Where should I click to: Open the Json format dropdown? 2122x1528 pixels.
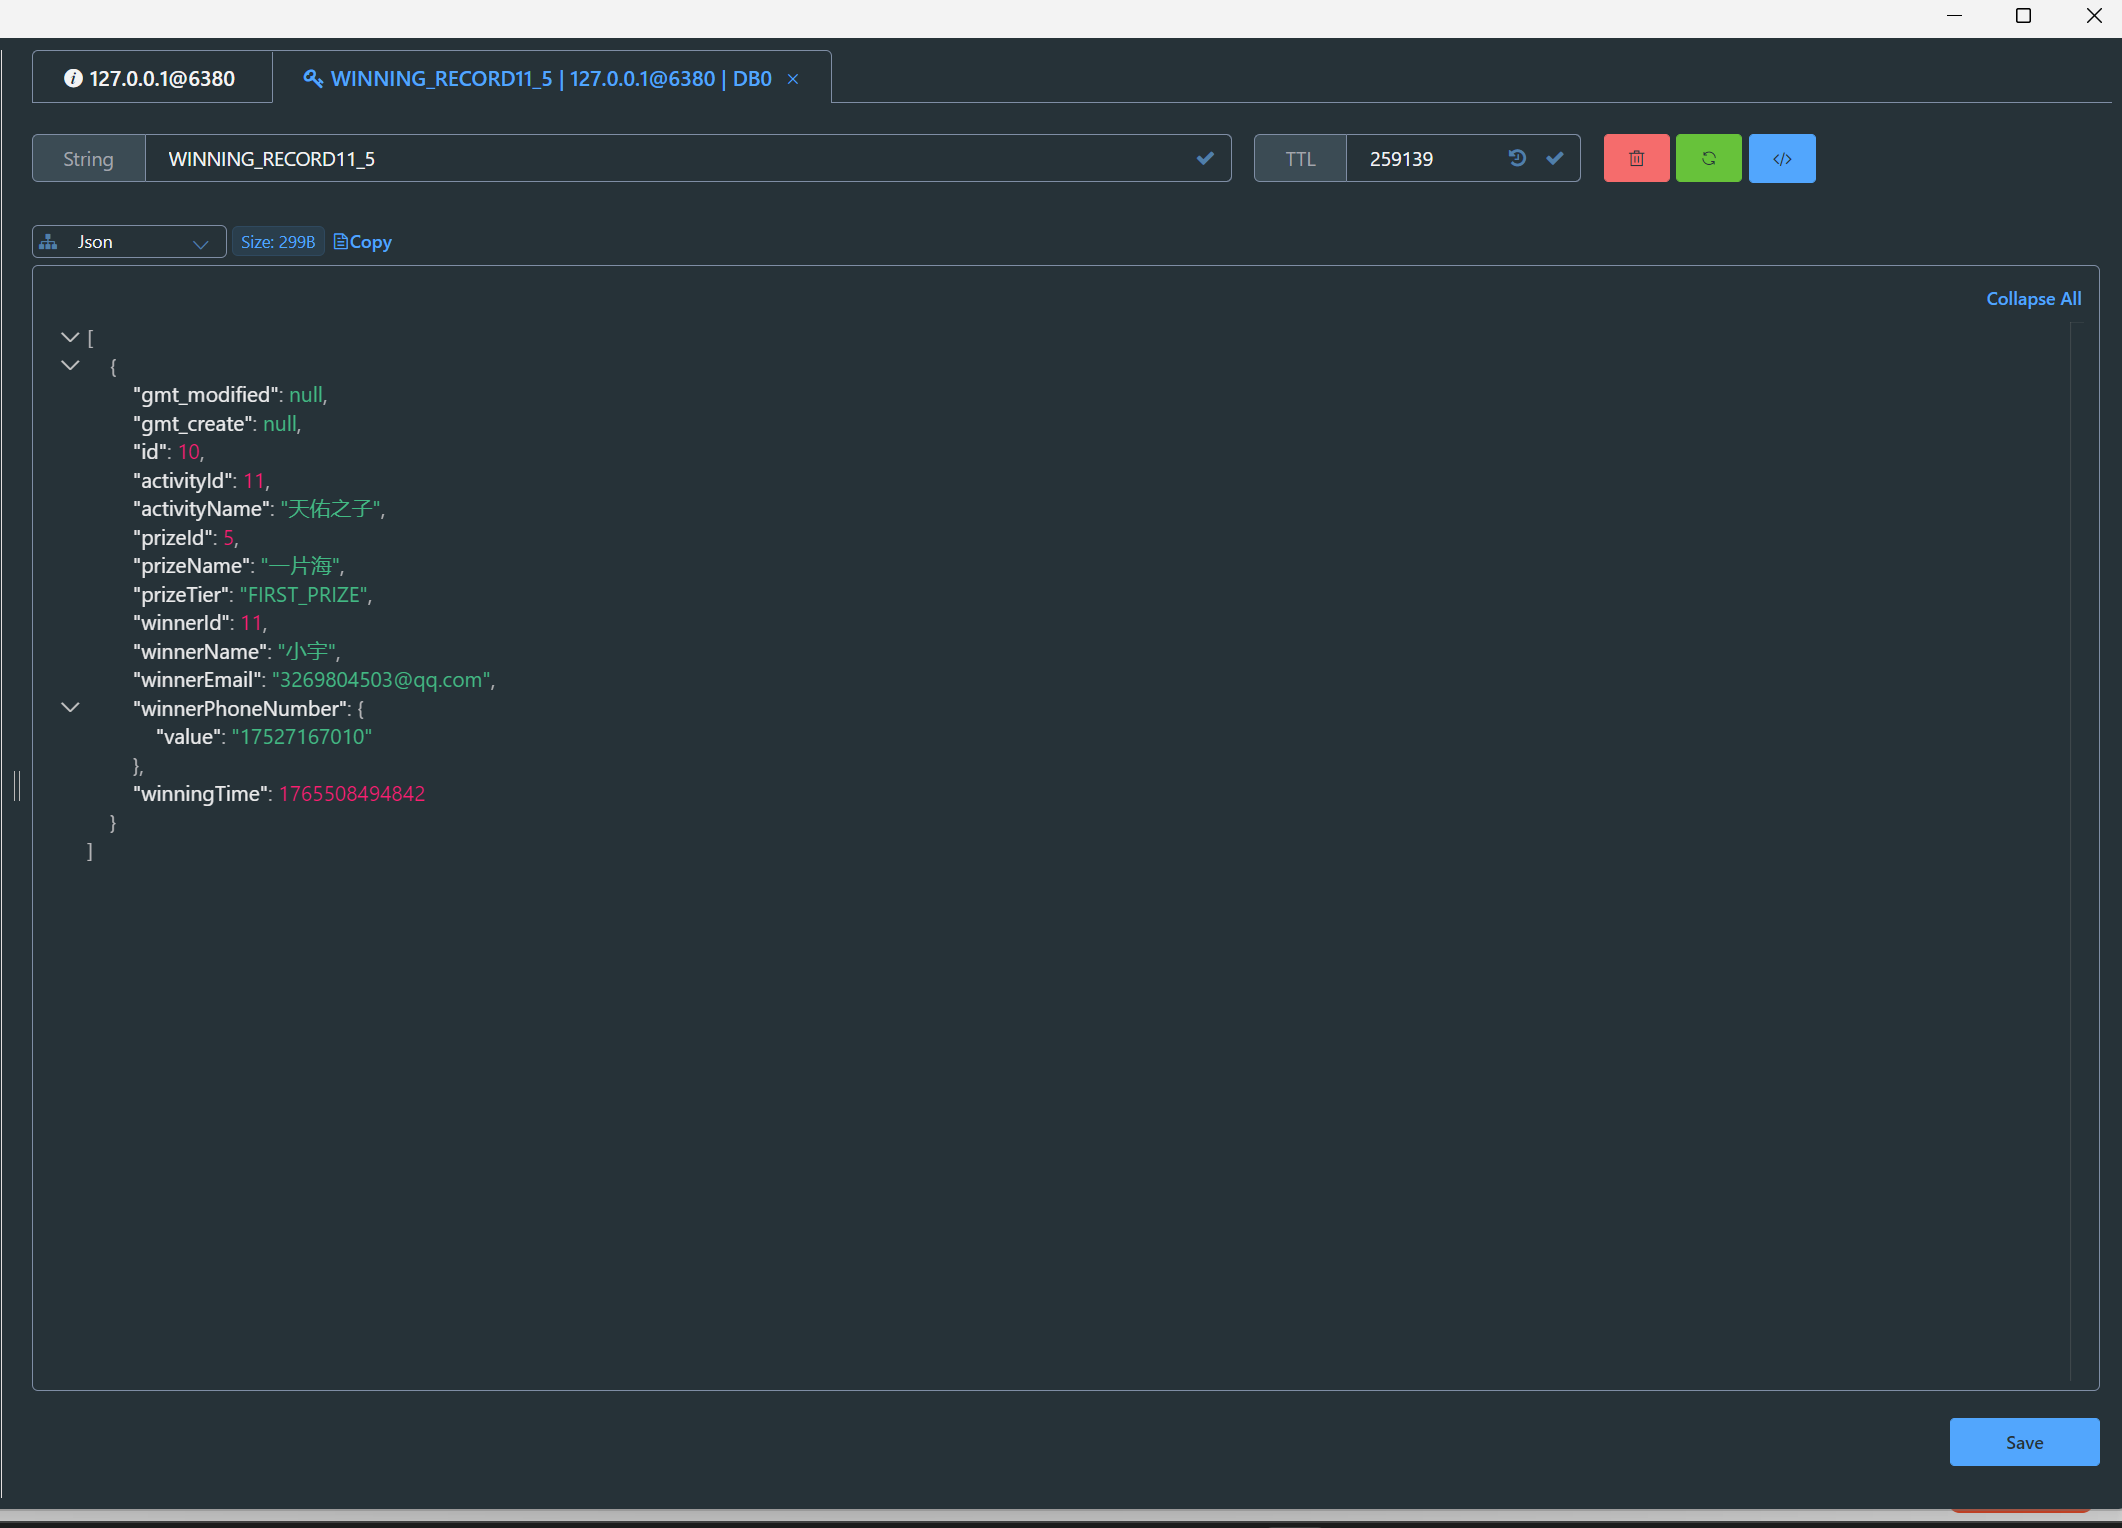129,242
